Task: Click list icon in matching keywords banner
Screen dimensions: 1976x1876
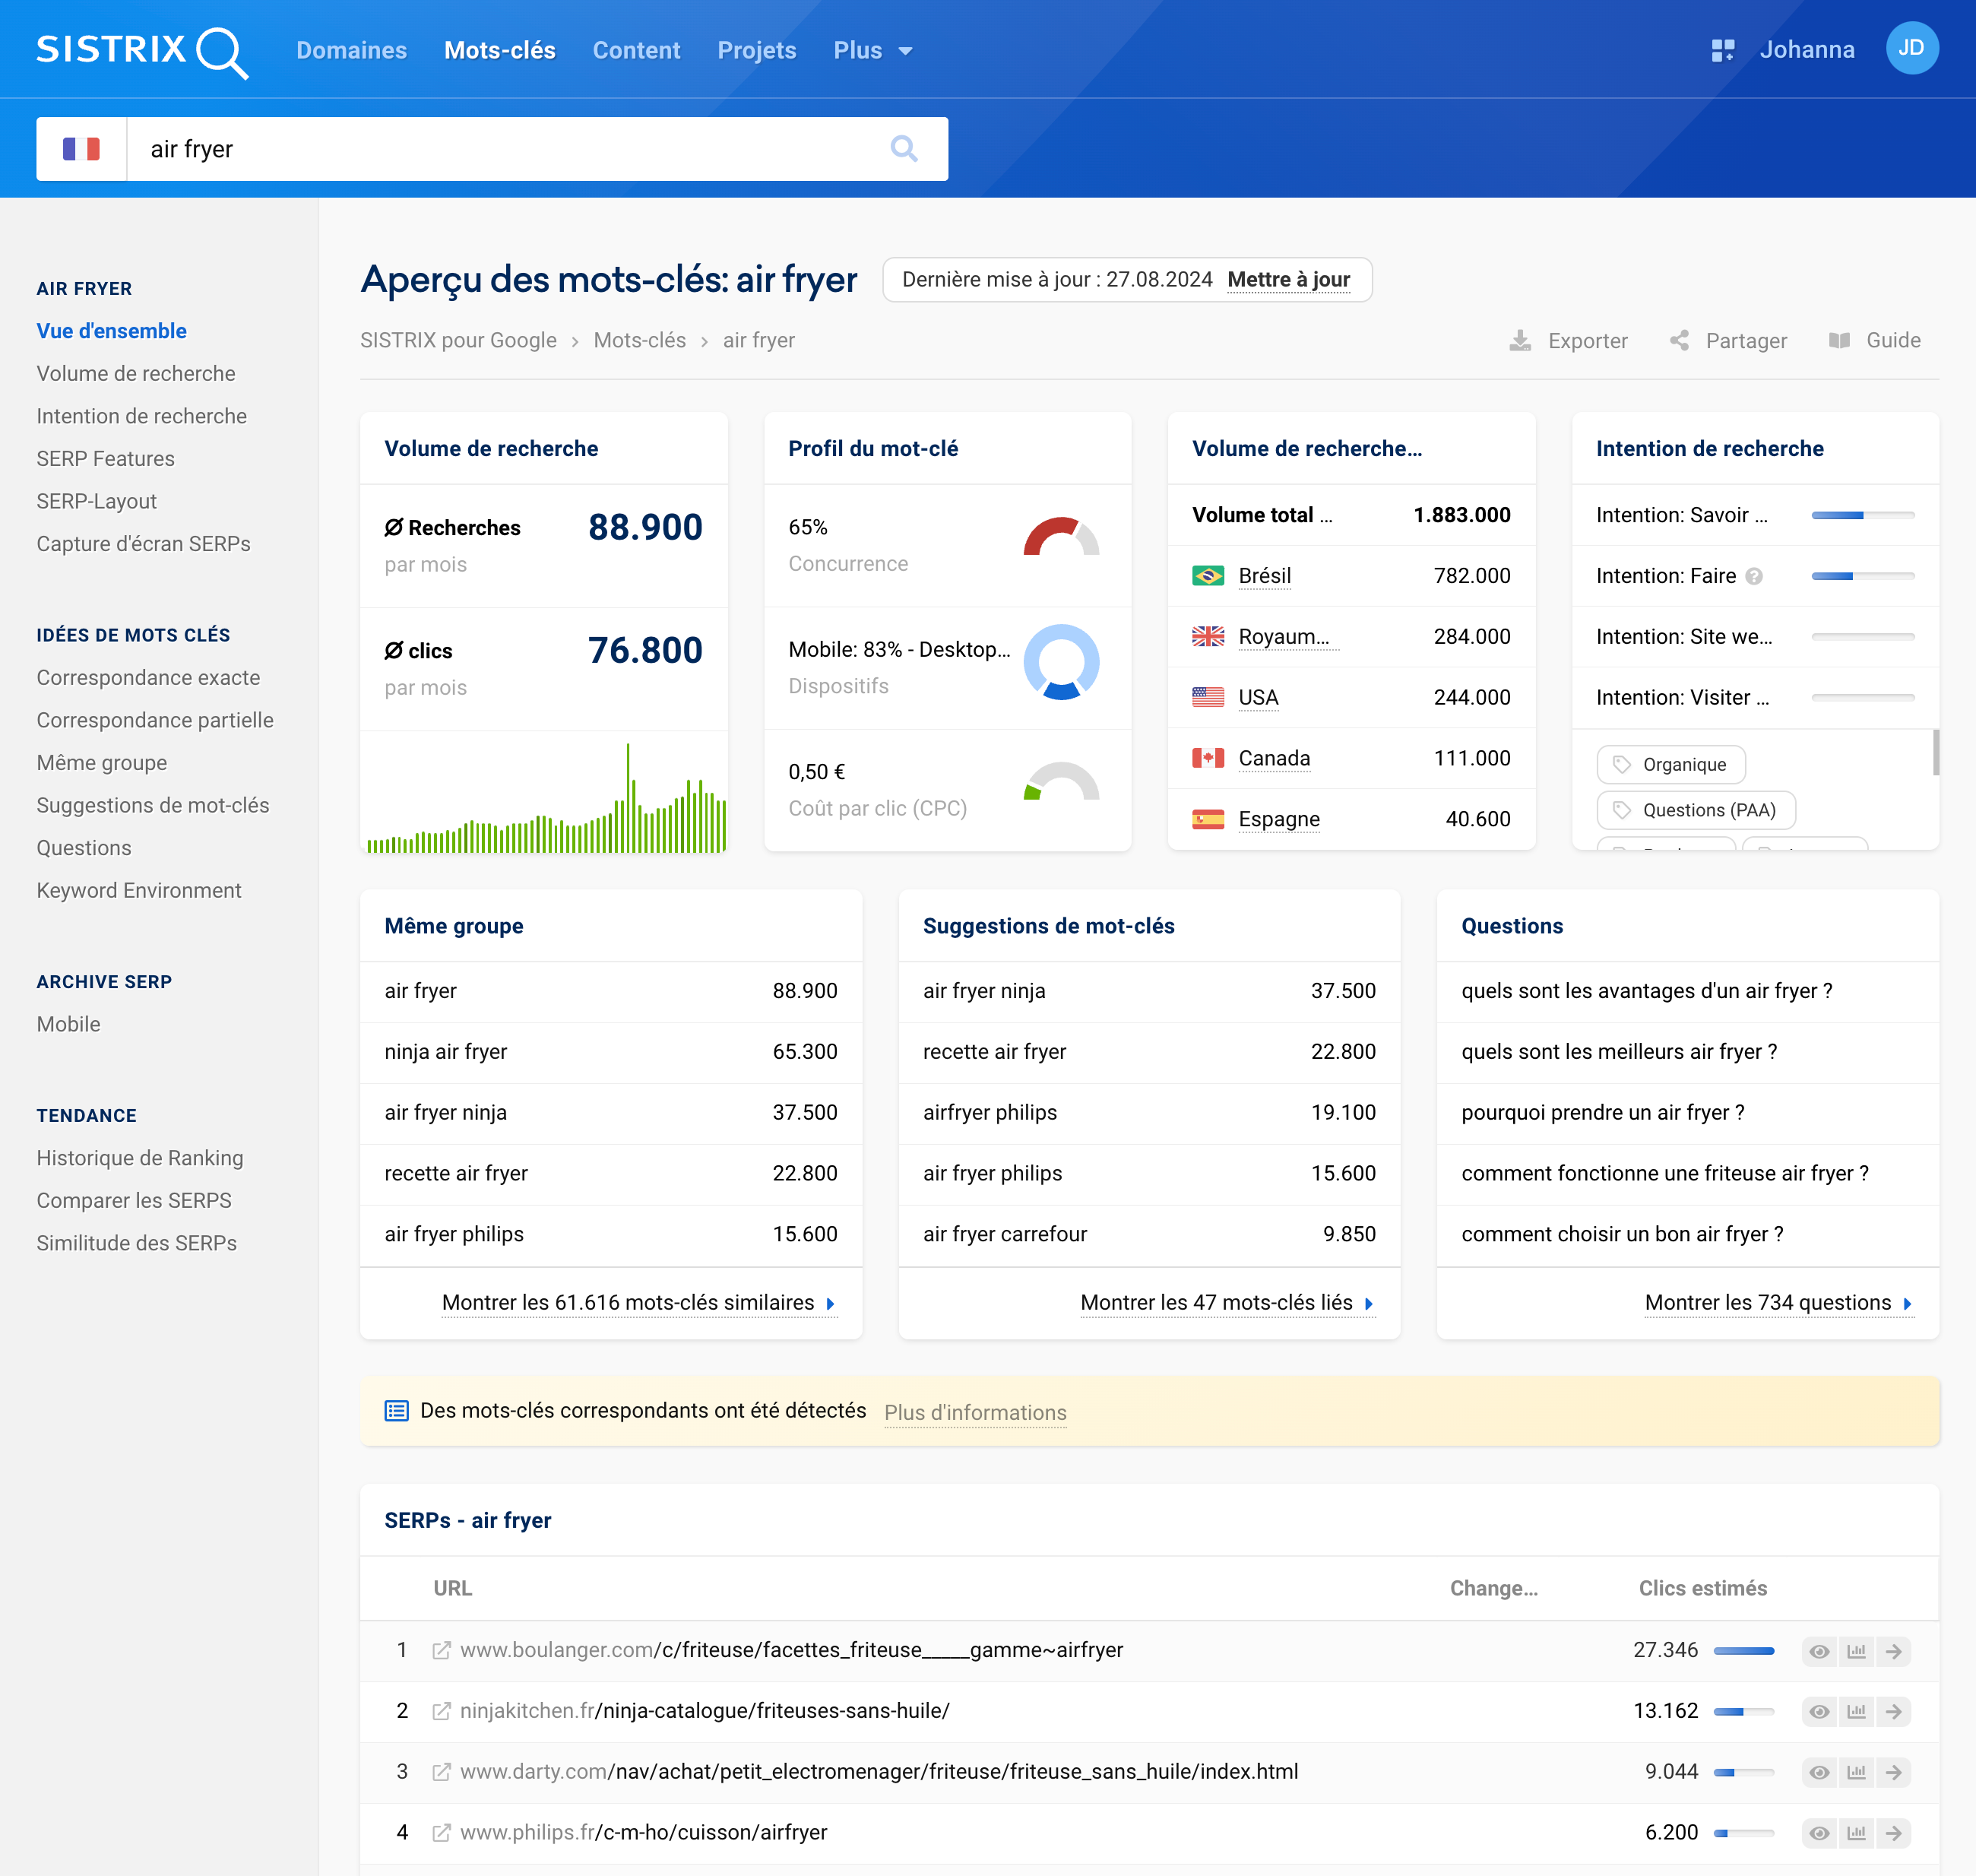Action: (396, 1411)
